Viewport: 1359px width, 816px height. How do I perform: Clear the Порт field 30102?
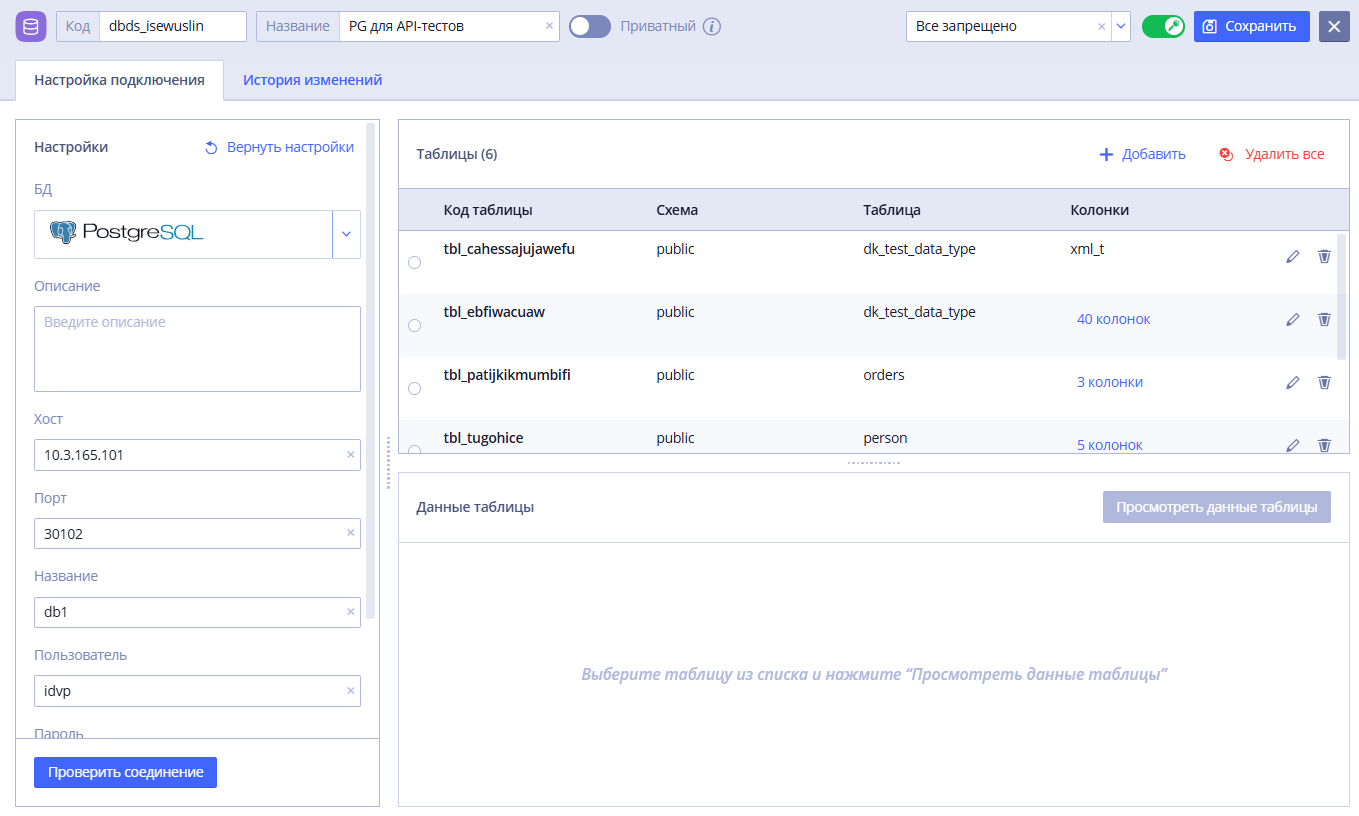pos(350,533)
